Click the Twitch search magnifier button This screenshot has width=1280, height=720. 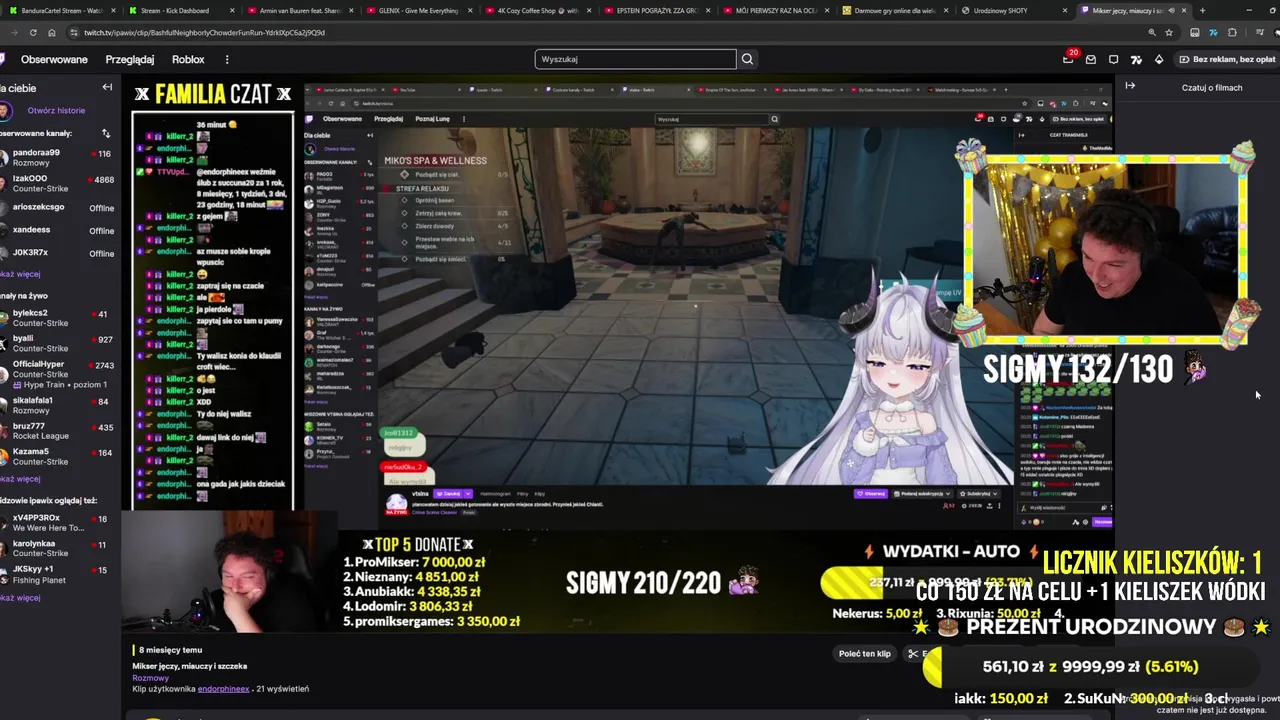tap(747, 59)
